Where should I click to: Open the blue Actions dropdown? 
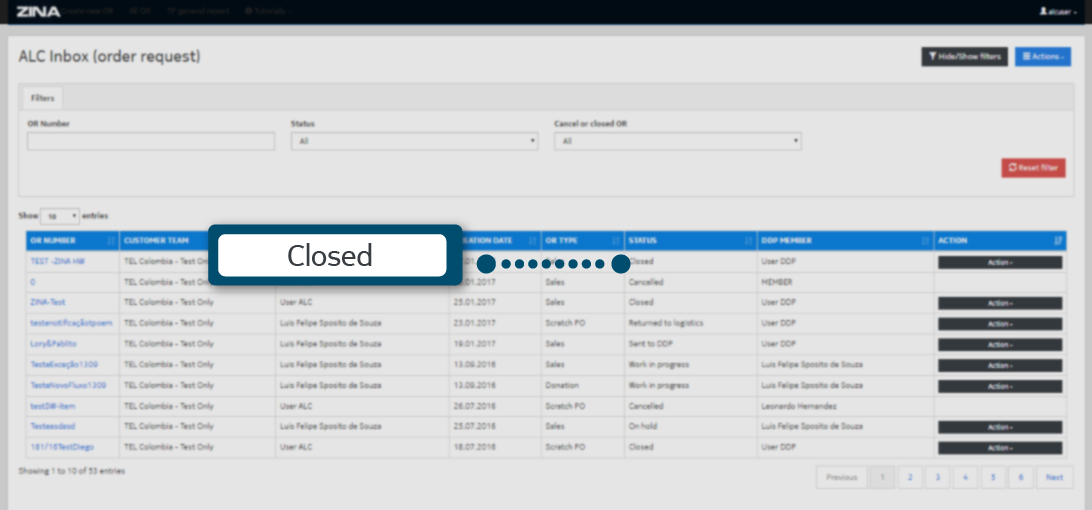pos(1042,57)
